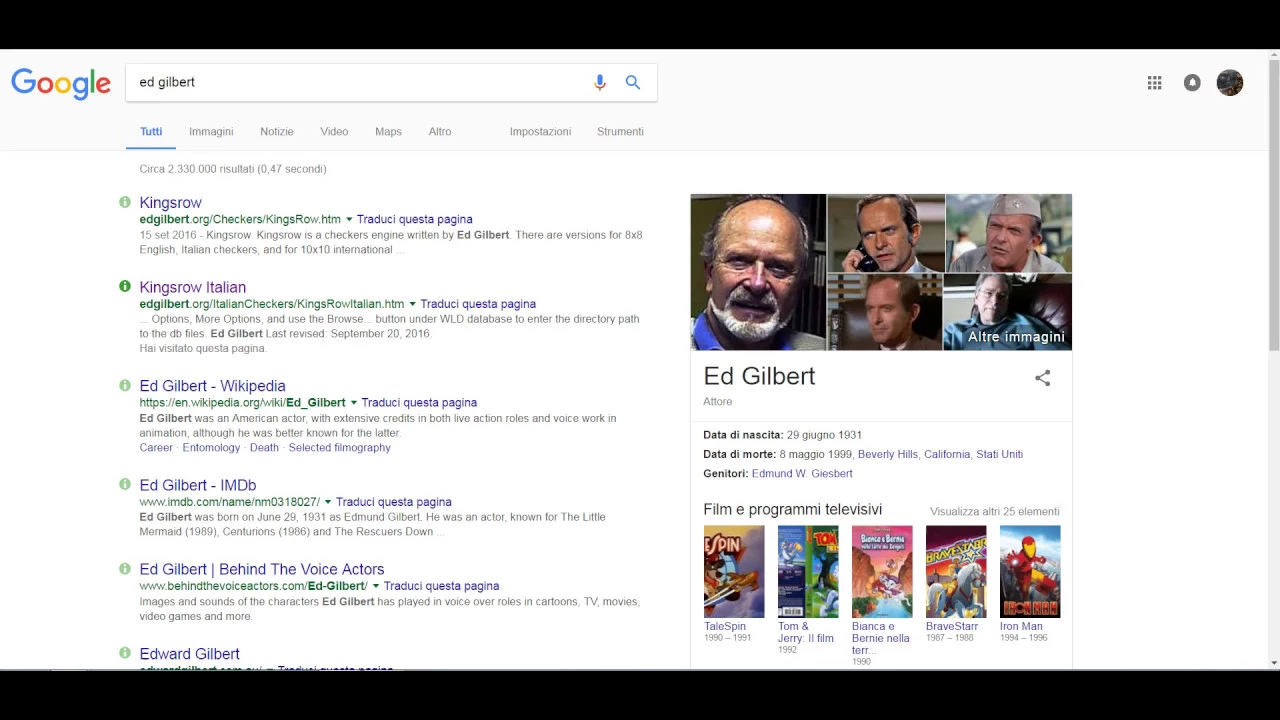Share the Ed Gilbert knowledge panel
The image size is (1280, 720).
[1043, 378]
